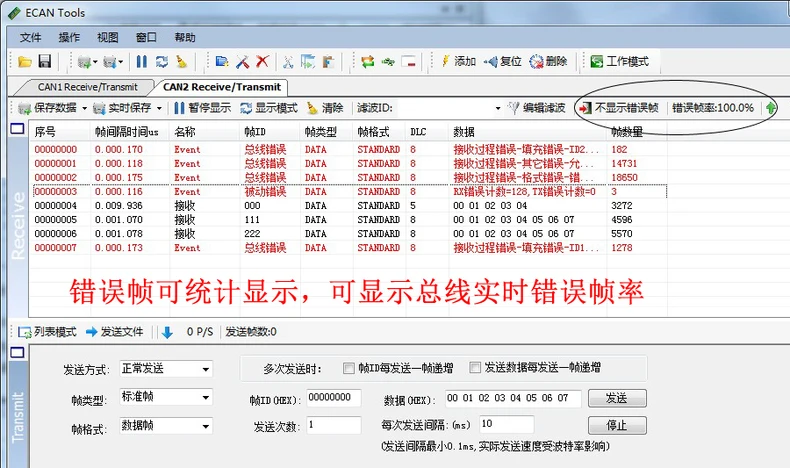This screenshot has height=468, width=790.
Task: Enable 帧ID每发送一帧递增 checkbox
Action: (x=348, y=368)
